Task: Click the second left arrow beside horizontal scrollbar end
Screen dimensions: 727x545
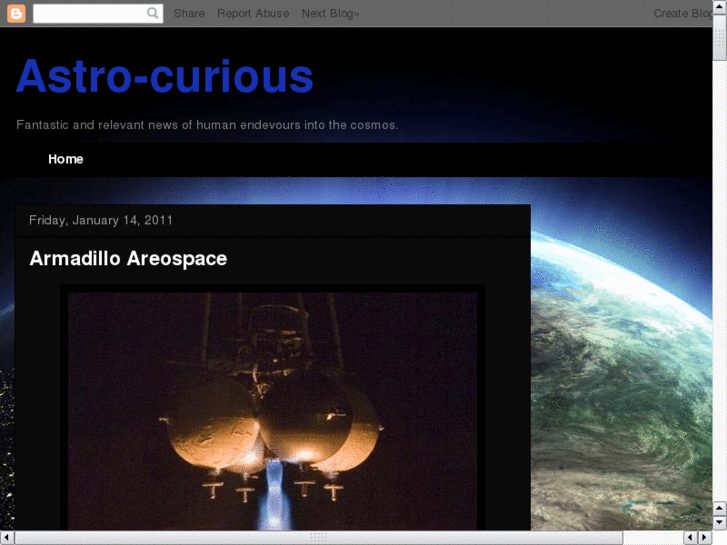Action: (690, 538)
